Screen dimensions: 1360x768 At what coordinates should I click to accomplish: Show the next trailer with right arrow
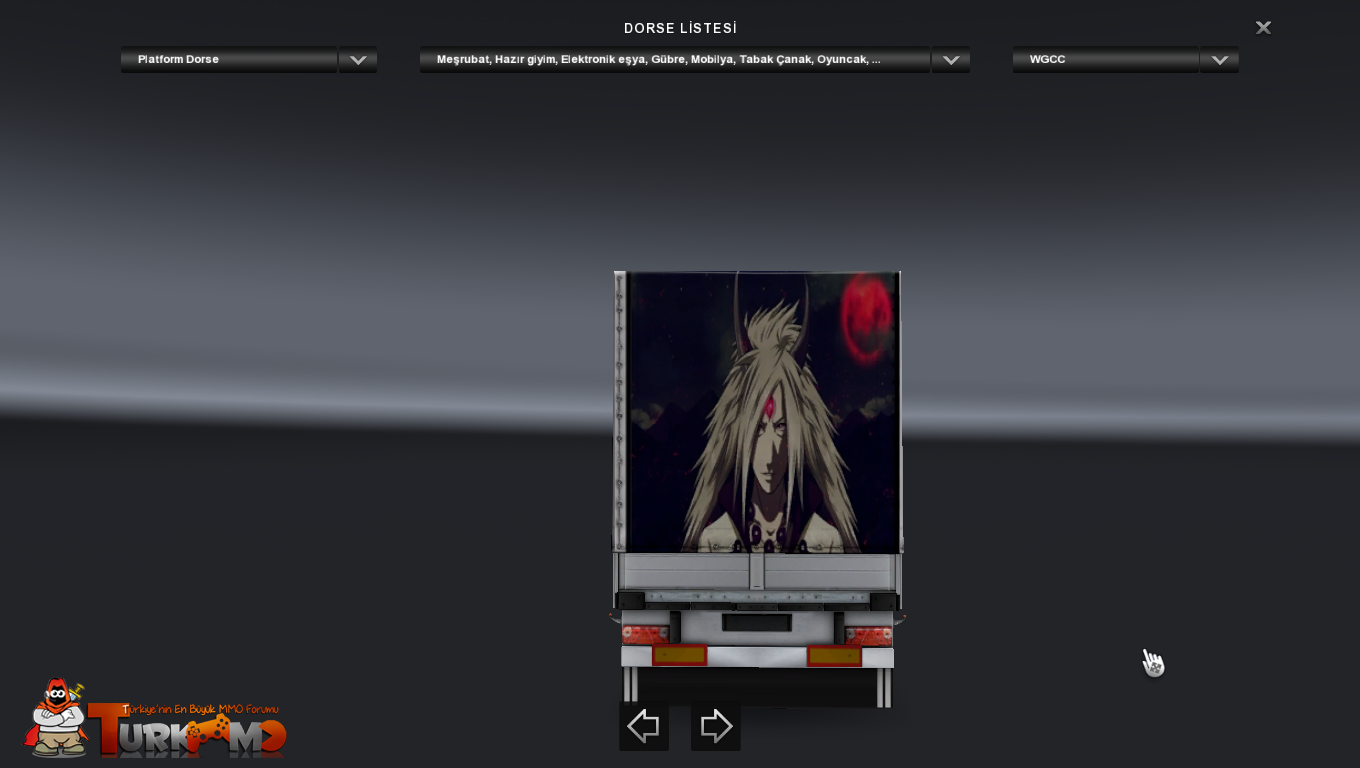716,726
